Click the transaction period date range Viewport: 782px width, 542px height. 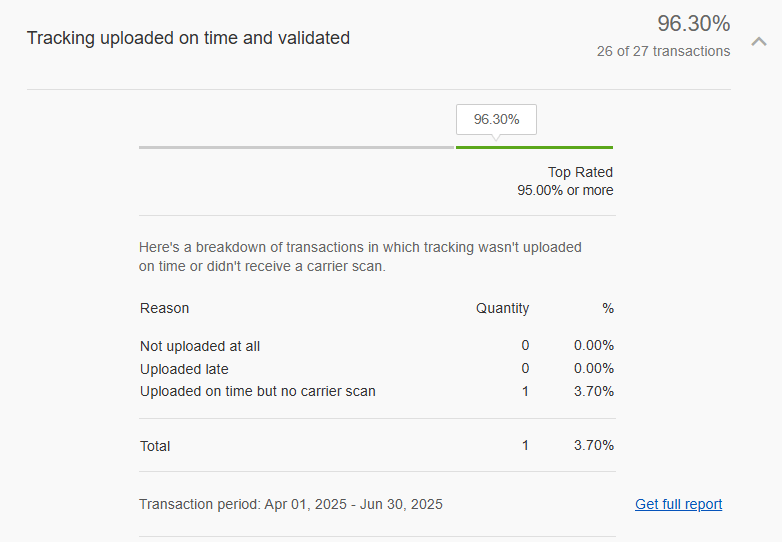[290, 504]
